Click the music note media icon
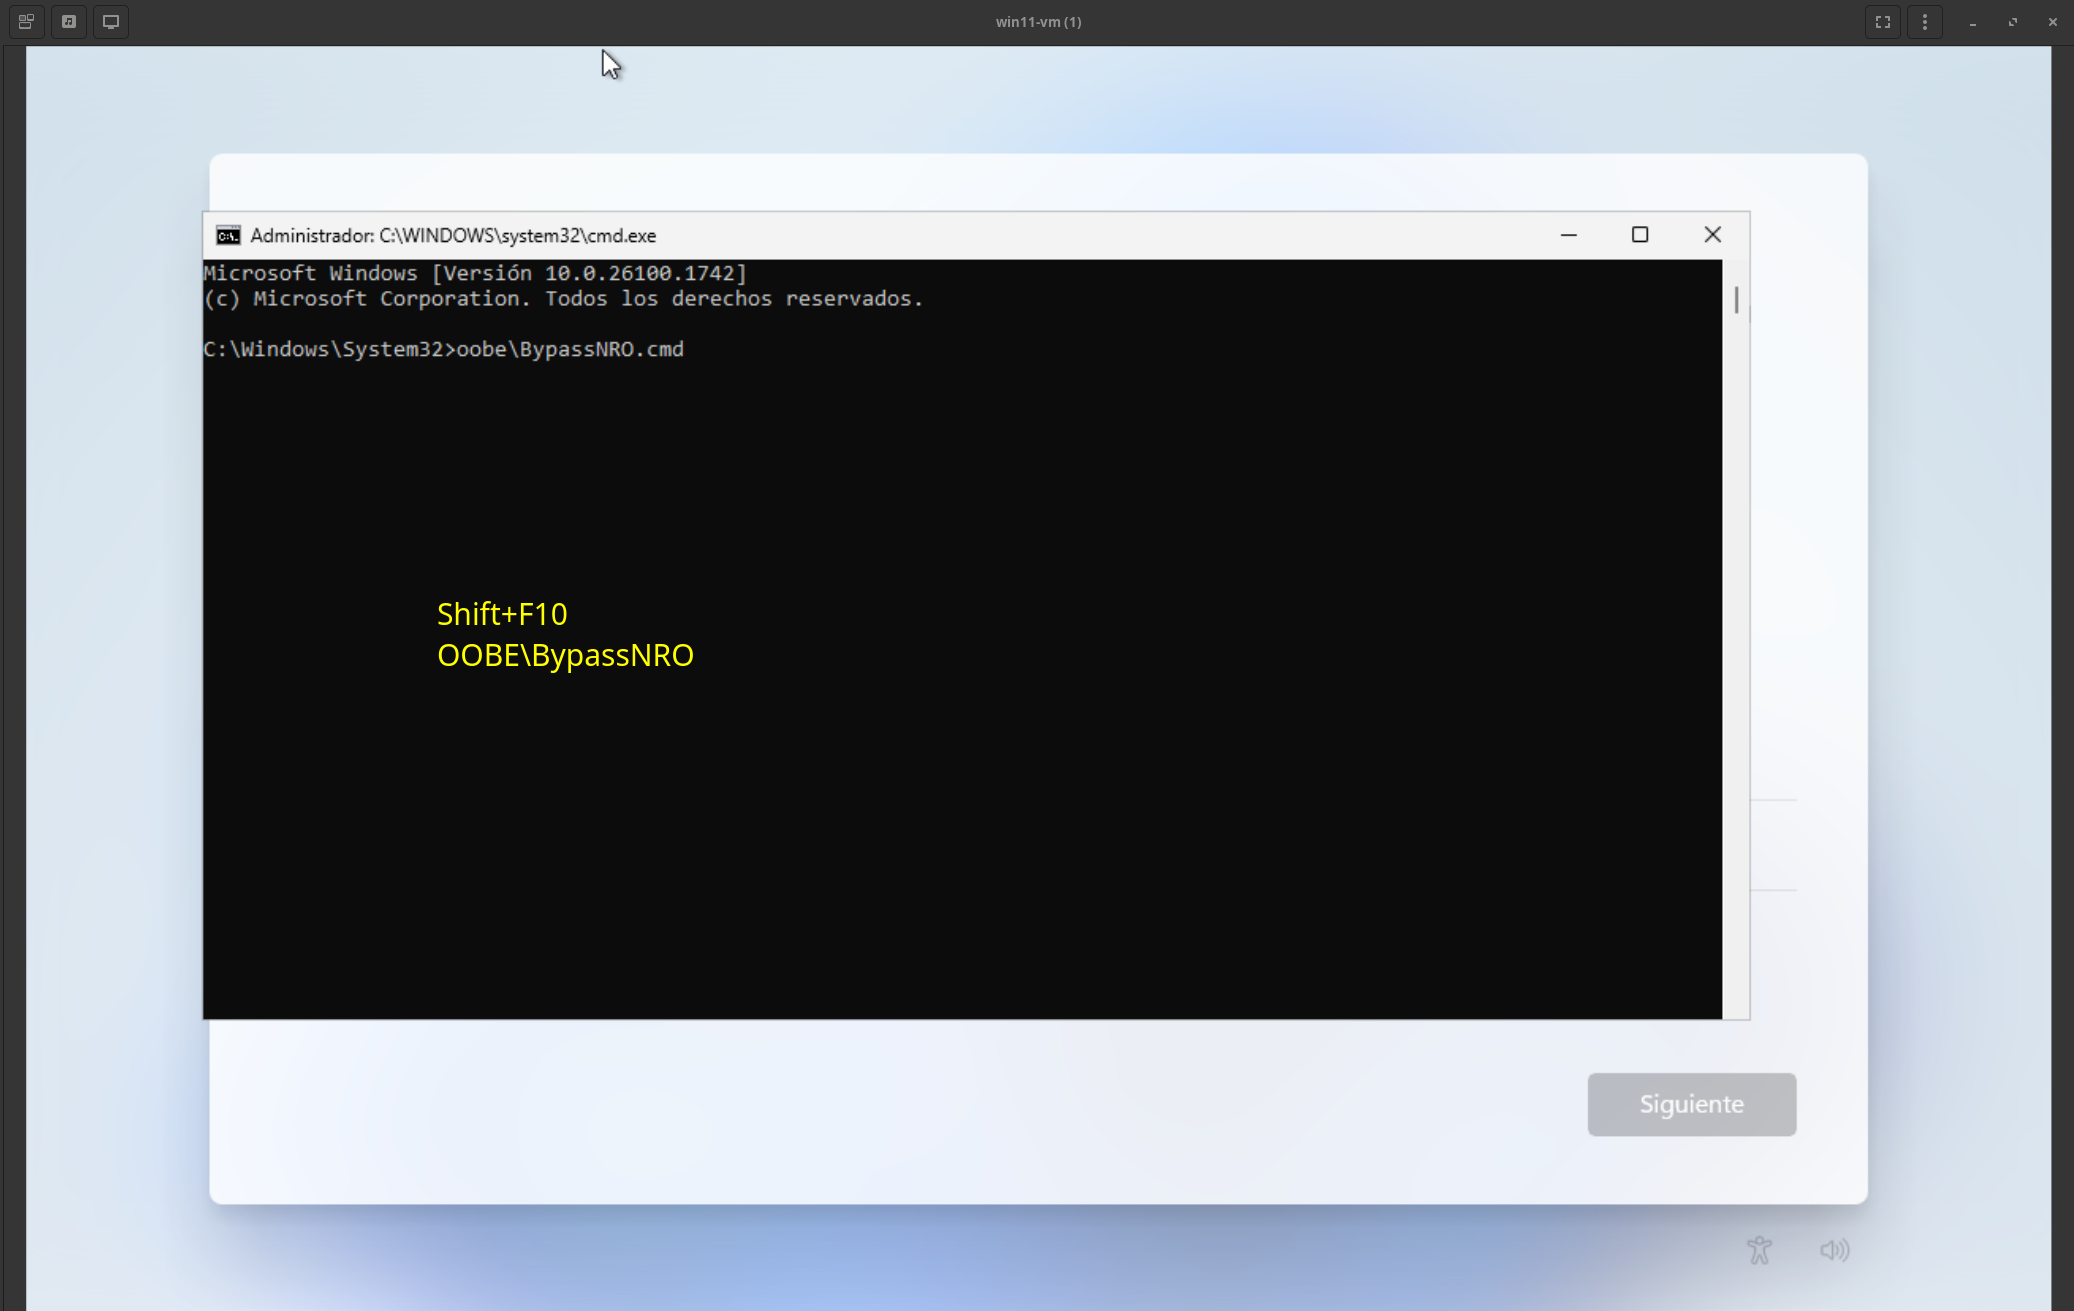The height and width of the screenshot is (1311, 2074). point(69,22)
